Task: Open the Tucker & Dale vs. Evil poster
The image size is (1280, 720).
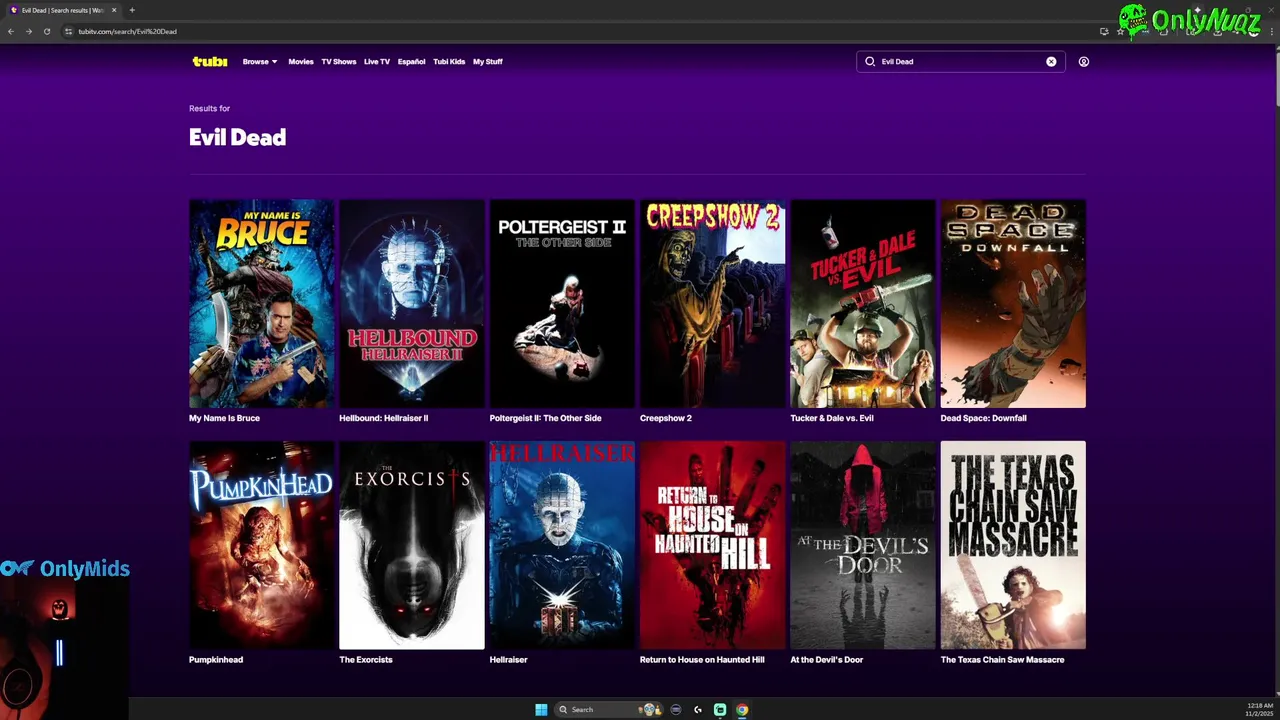Action: 863,304
